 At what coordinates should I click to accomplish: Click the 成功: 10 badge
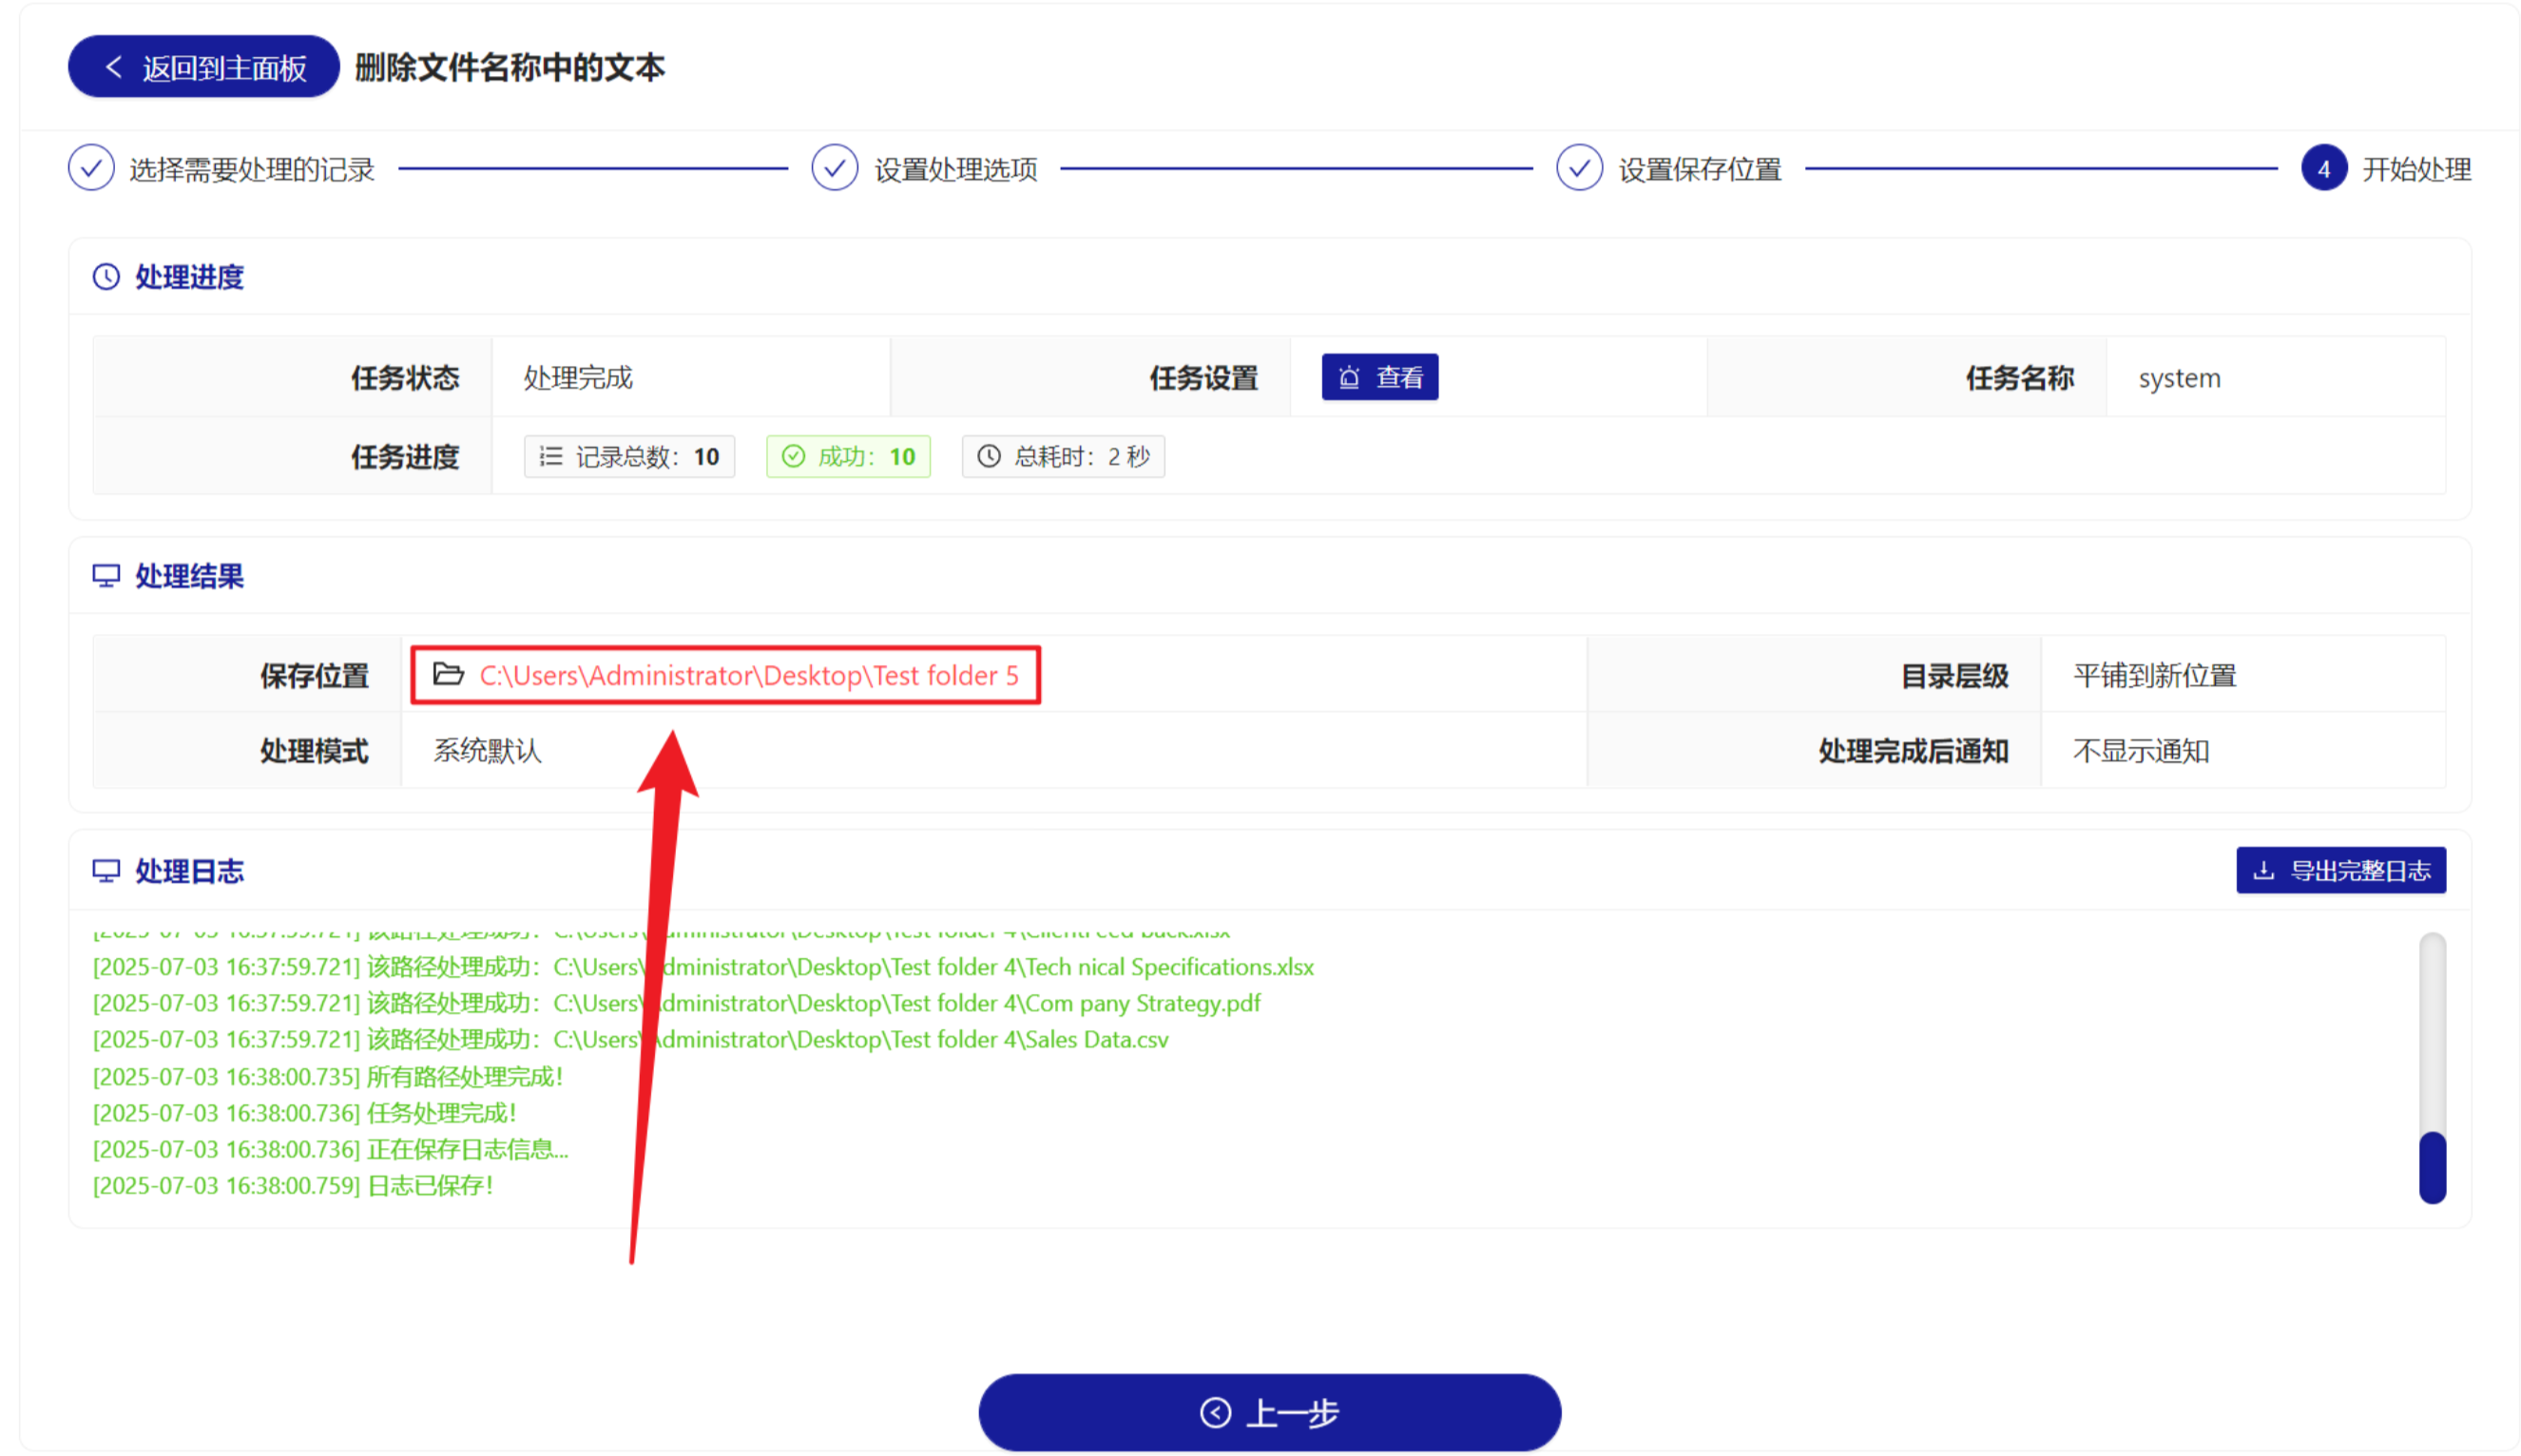[x=848, y=456]
